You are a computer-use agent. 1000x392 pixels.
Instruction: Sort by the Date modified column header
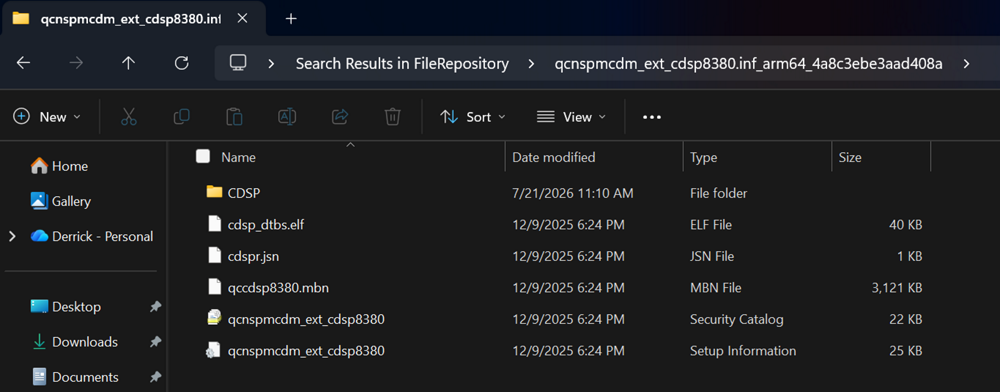tap(554, 157)
